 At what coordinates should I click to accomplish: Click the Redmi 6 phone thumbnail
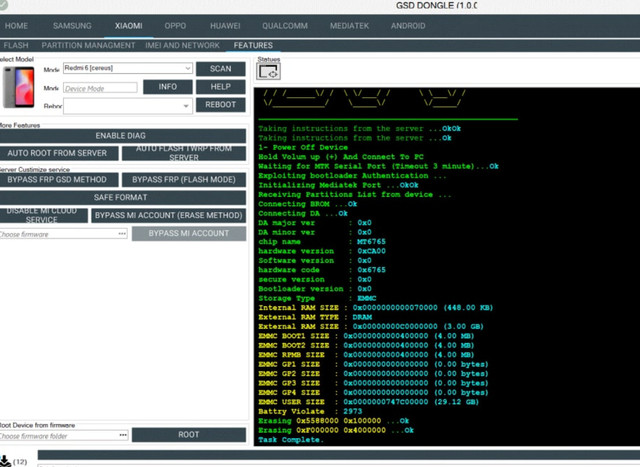click(19, 87)
